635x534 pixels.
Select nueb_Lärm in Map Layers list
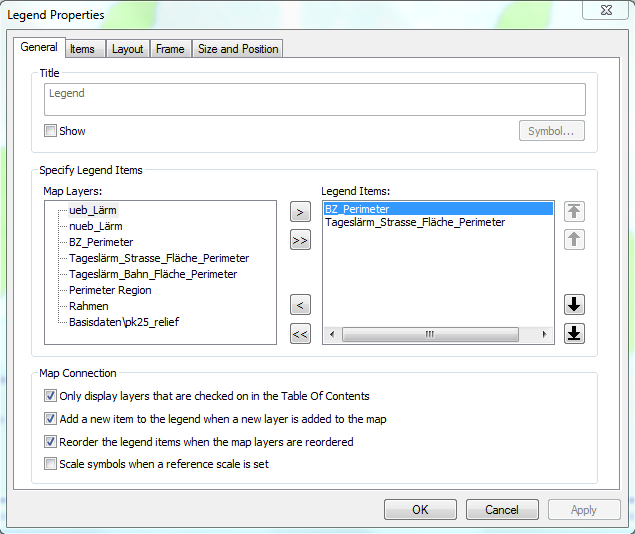click(x=96, y=226)
